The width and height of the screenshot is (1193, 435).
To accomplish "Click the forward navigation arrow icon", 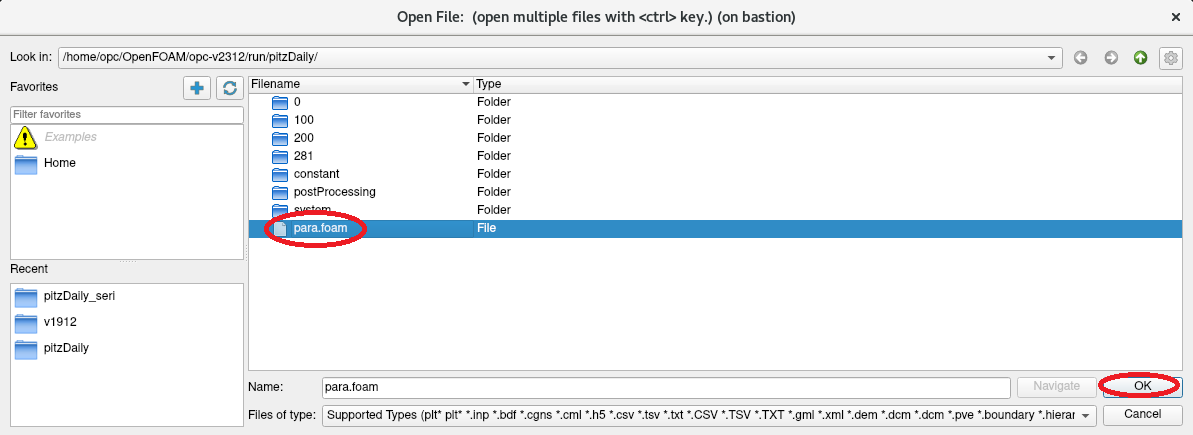I will coord(1110,58).
